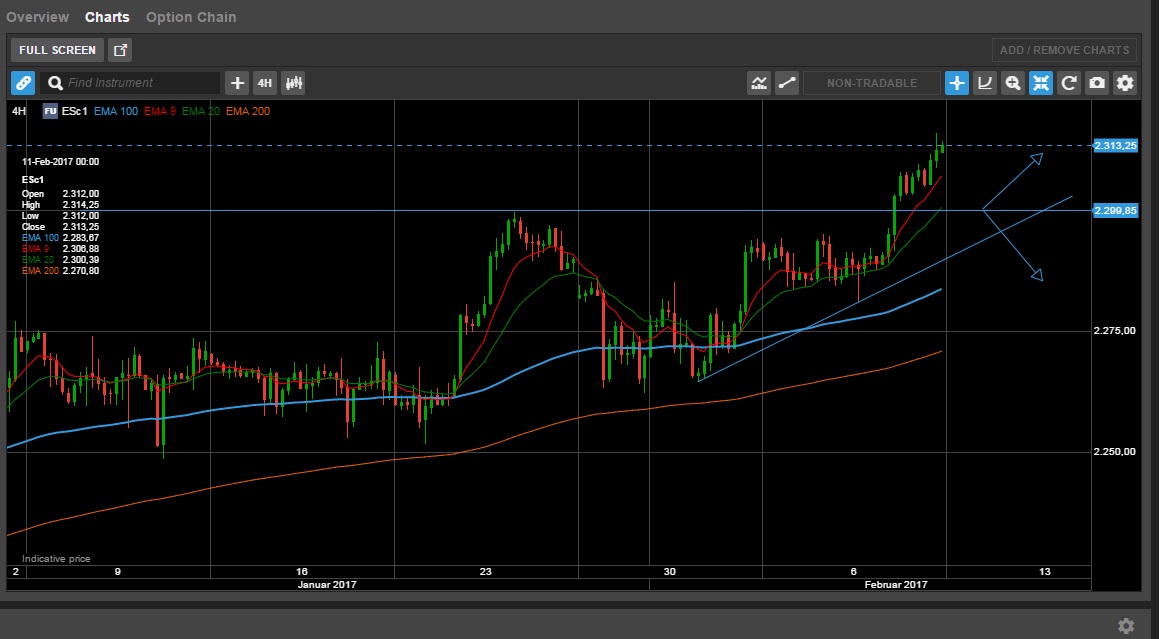Click the search magnifier icon
The width and height of the screenshot is (1165, 639).
pos(55,83)
